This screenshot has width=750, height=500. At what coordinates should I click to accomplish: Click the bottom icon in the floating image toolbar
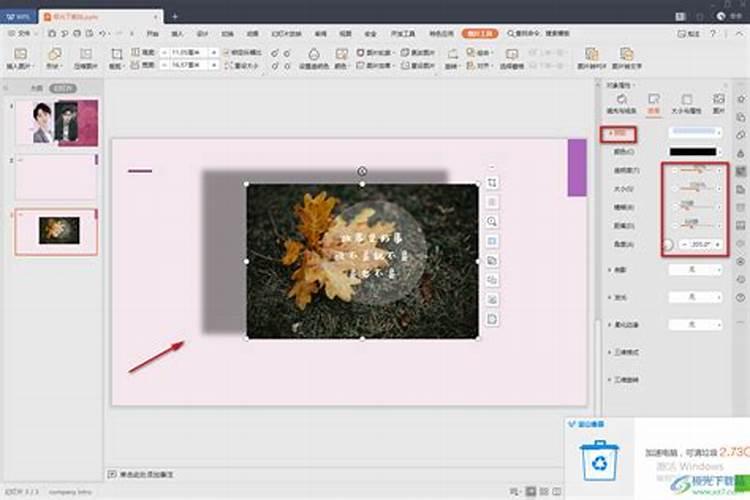(492, 318)
